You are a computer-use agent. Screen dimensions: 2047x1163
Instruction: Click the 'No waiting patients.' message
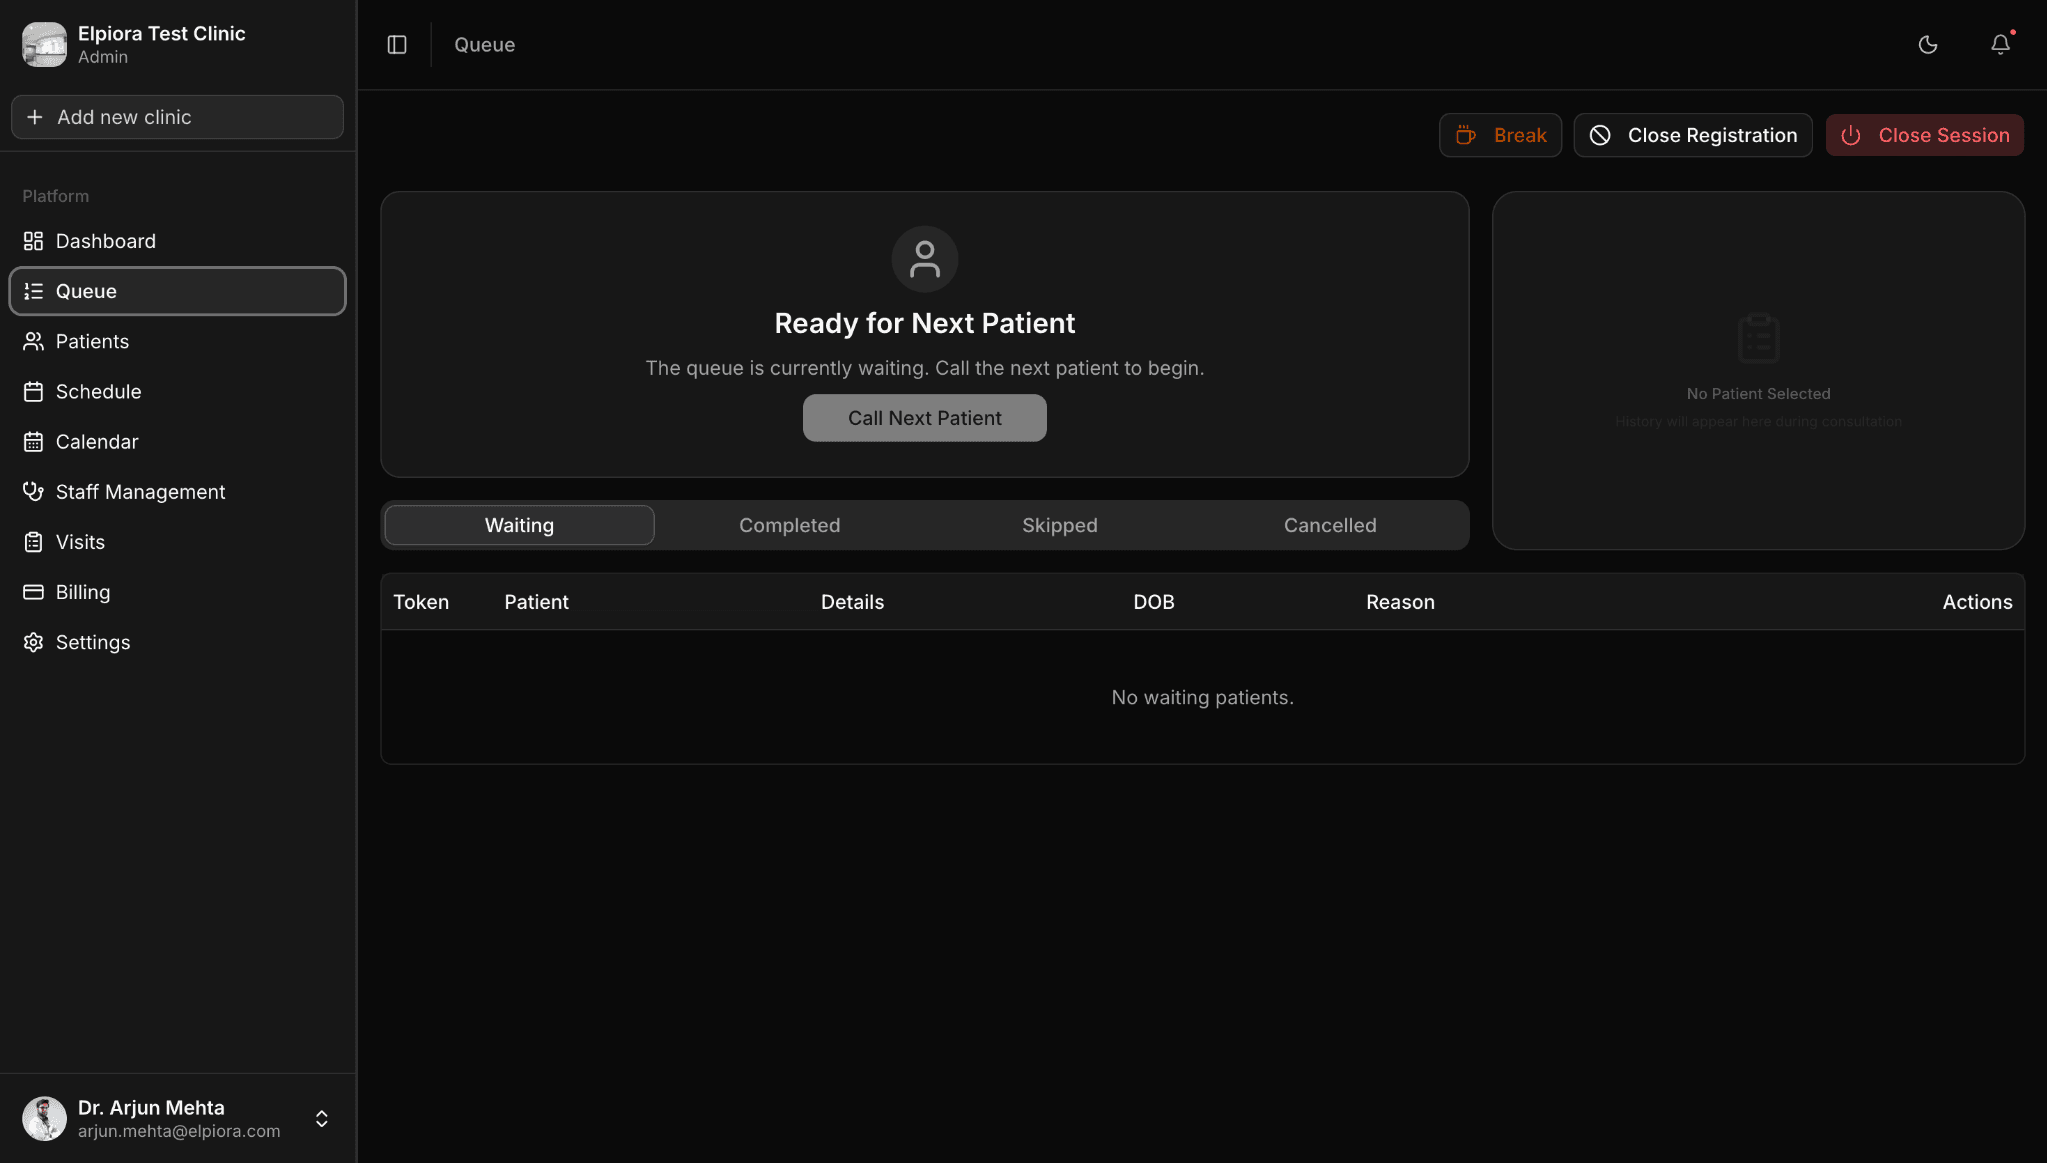coord(1202,697)
